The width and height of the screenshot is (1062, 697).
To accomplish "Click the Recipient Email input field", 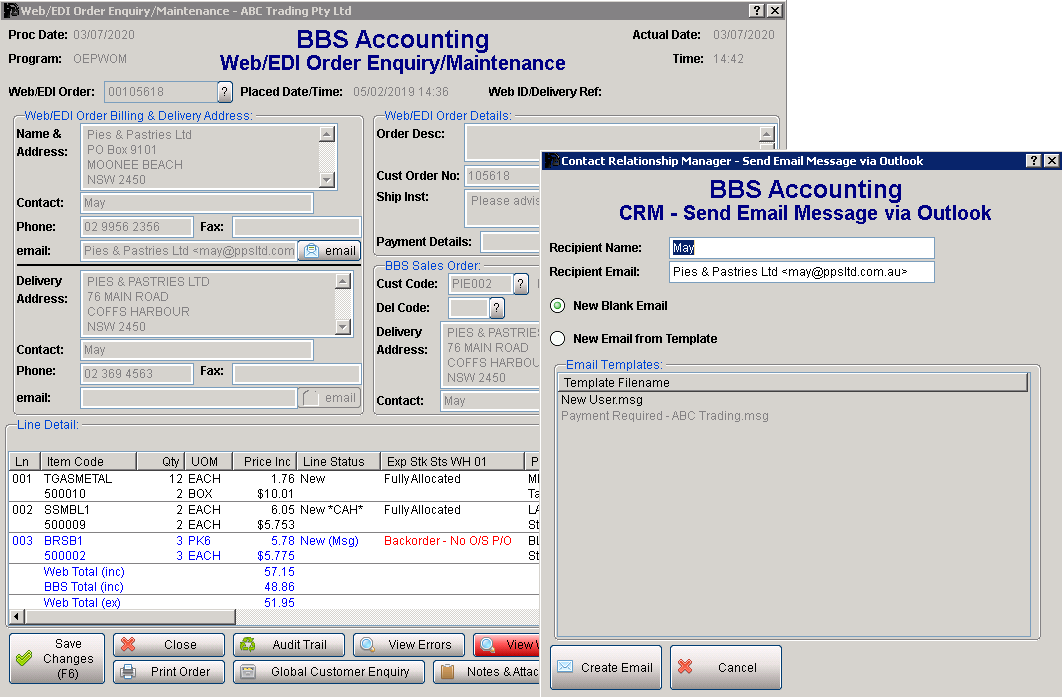I will [x=801, y=272].
